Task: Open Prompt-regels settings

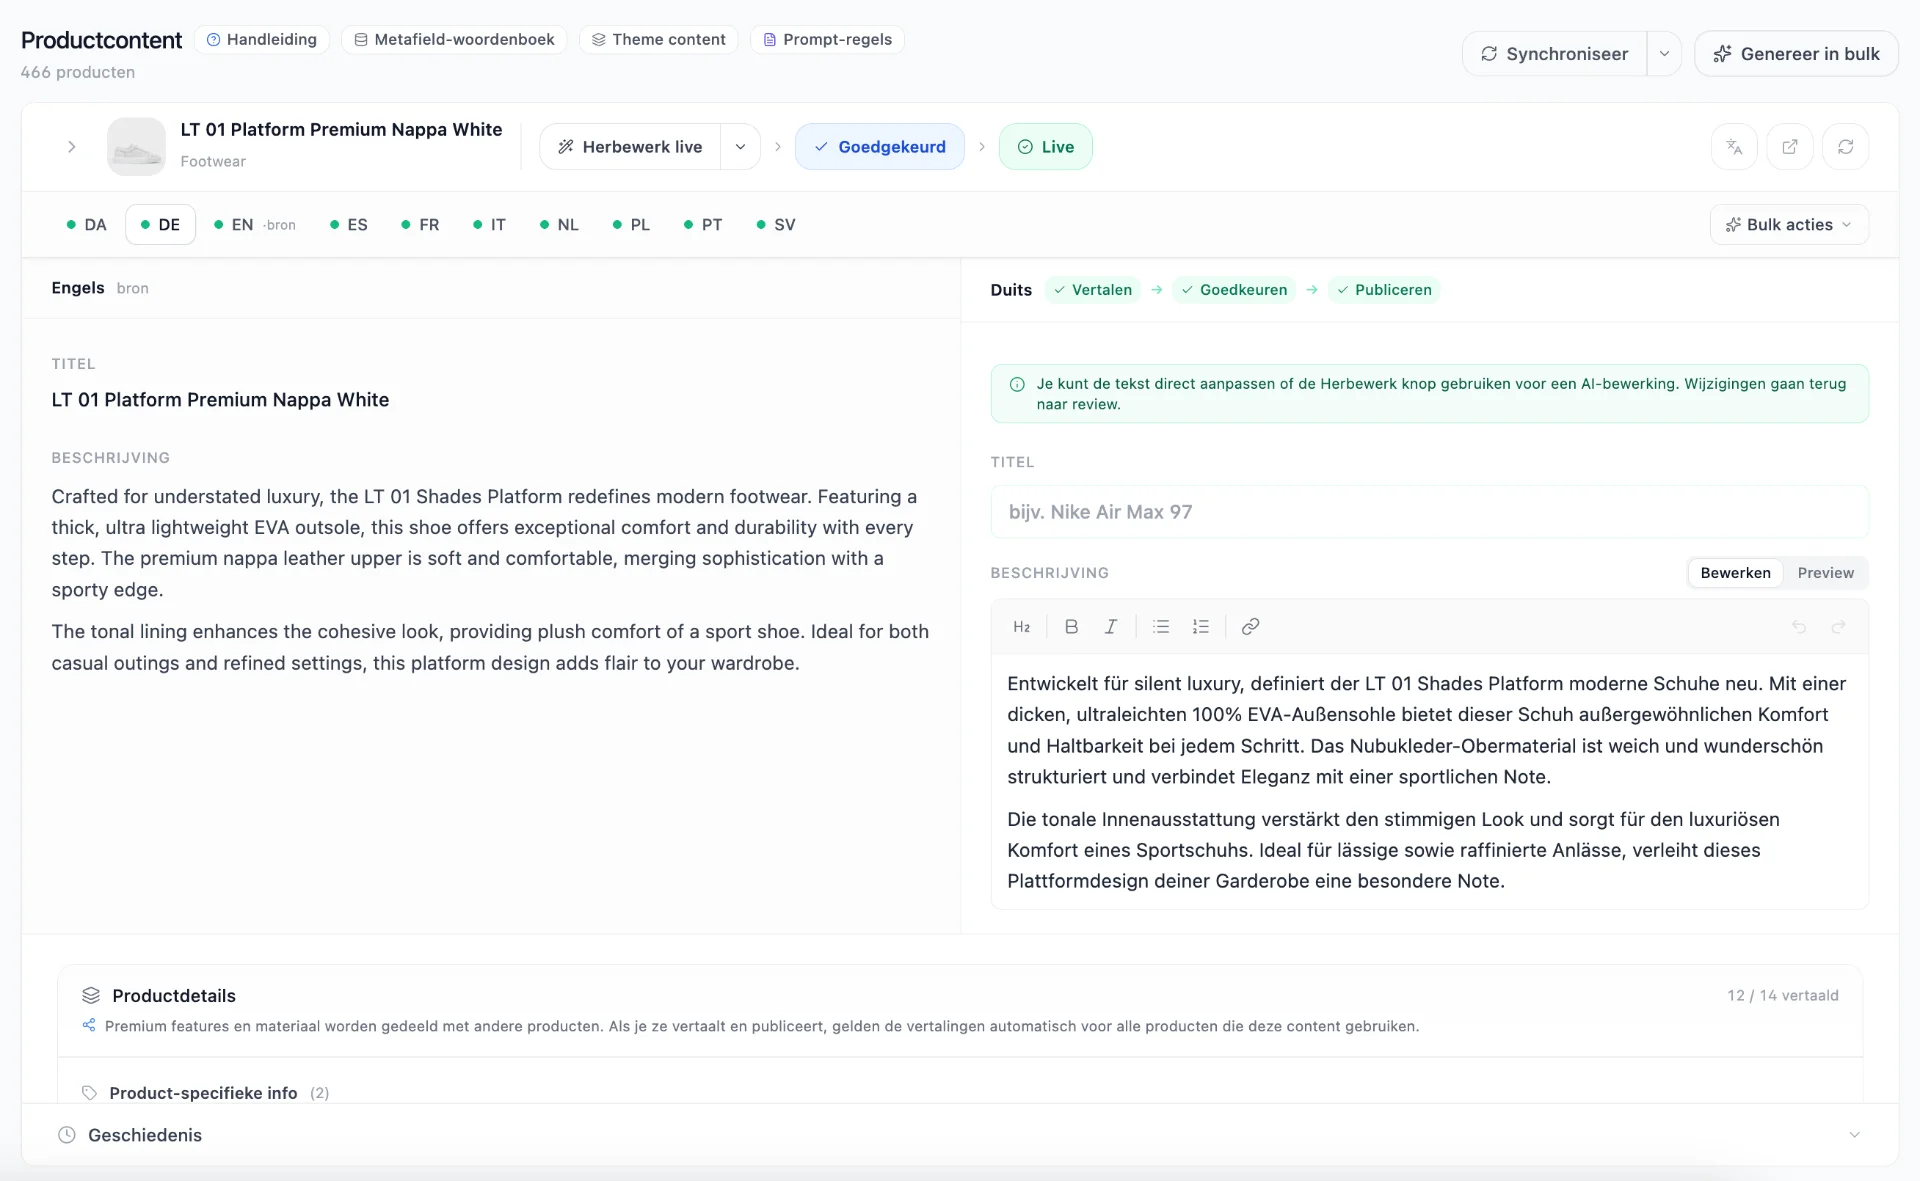Action: (x=827, y=40)
